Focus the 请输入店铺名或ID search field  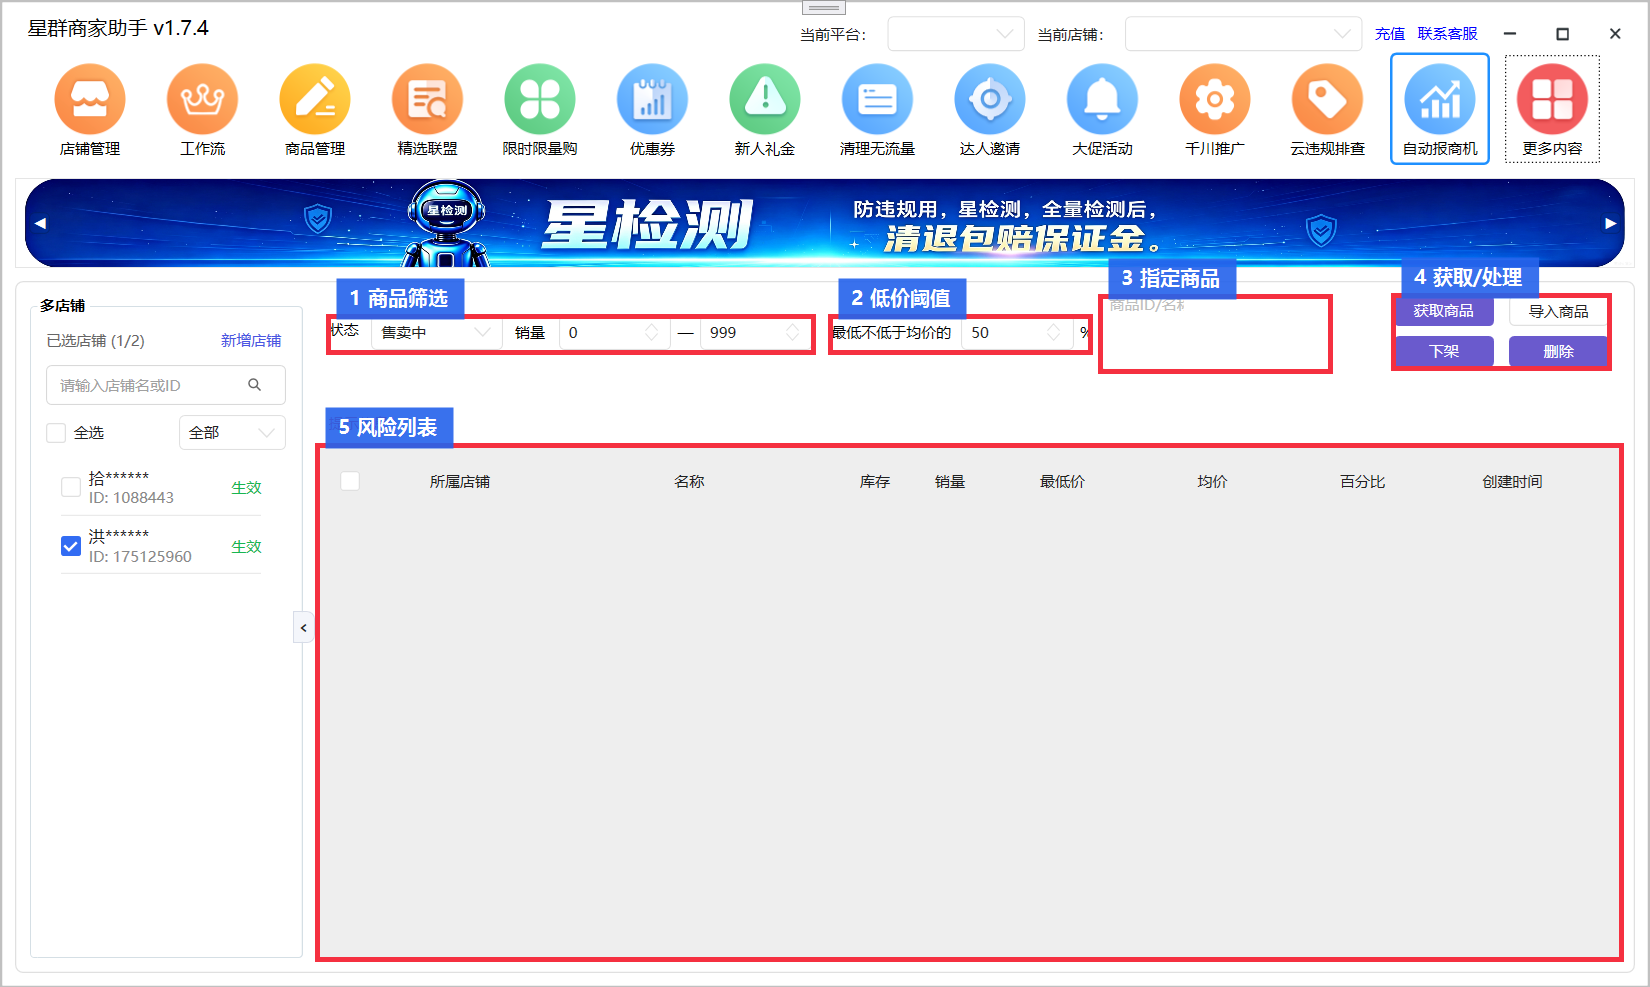[166, 385]
